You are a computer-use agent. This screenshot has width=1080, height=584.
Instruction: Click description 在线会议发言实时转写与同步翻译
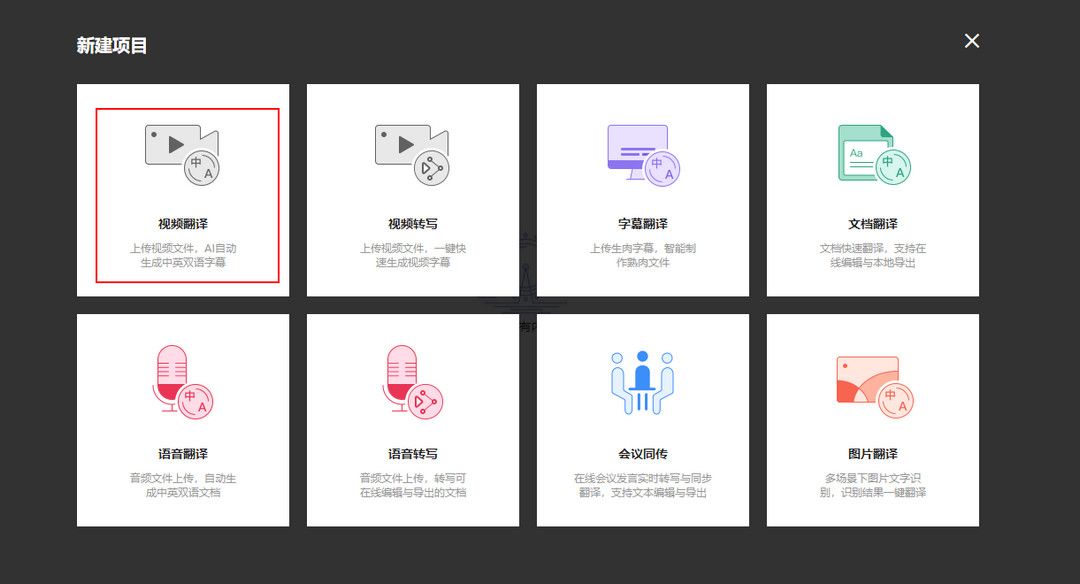click(x=643, y=486)
